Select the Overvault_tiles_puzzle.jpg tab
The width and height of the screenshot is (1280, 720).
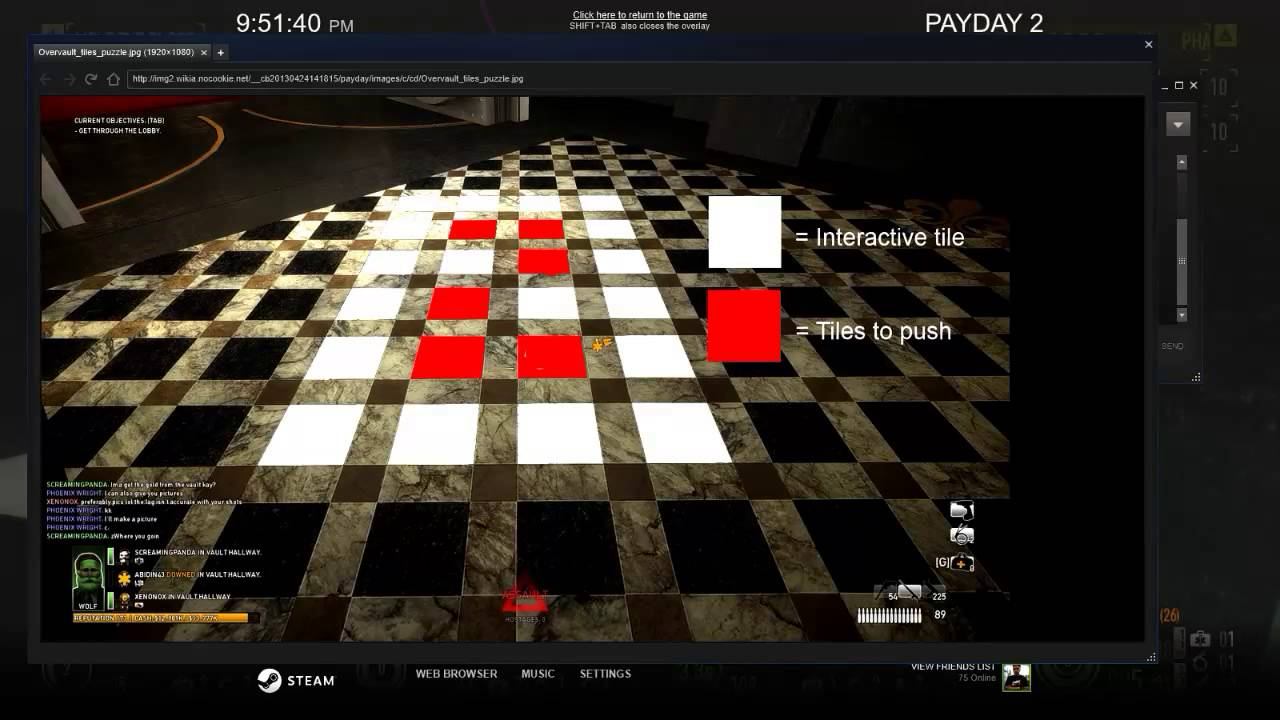[x=122, y=52]
